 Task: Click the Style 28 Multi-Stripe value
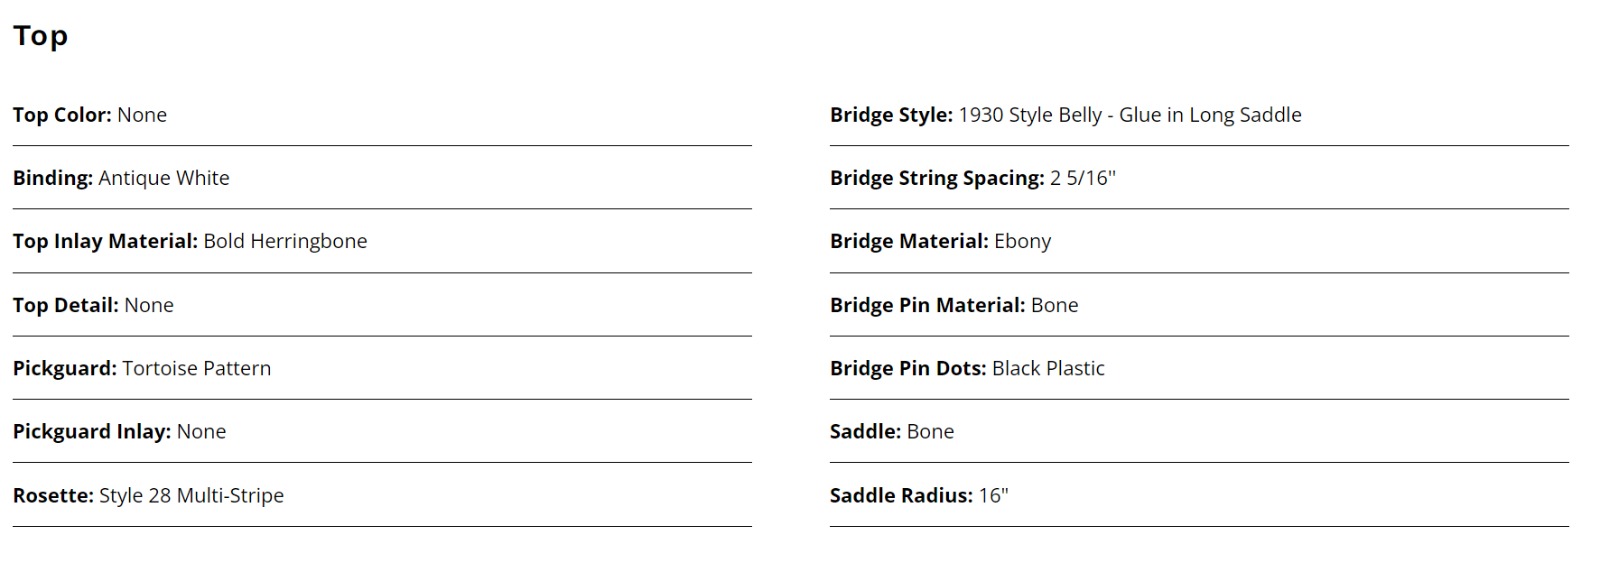[x=191, y=495]
